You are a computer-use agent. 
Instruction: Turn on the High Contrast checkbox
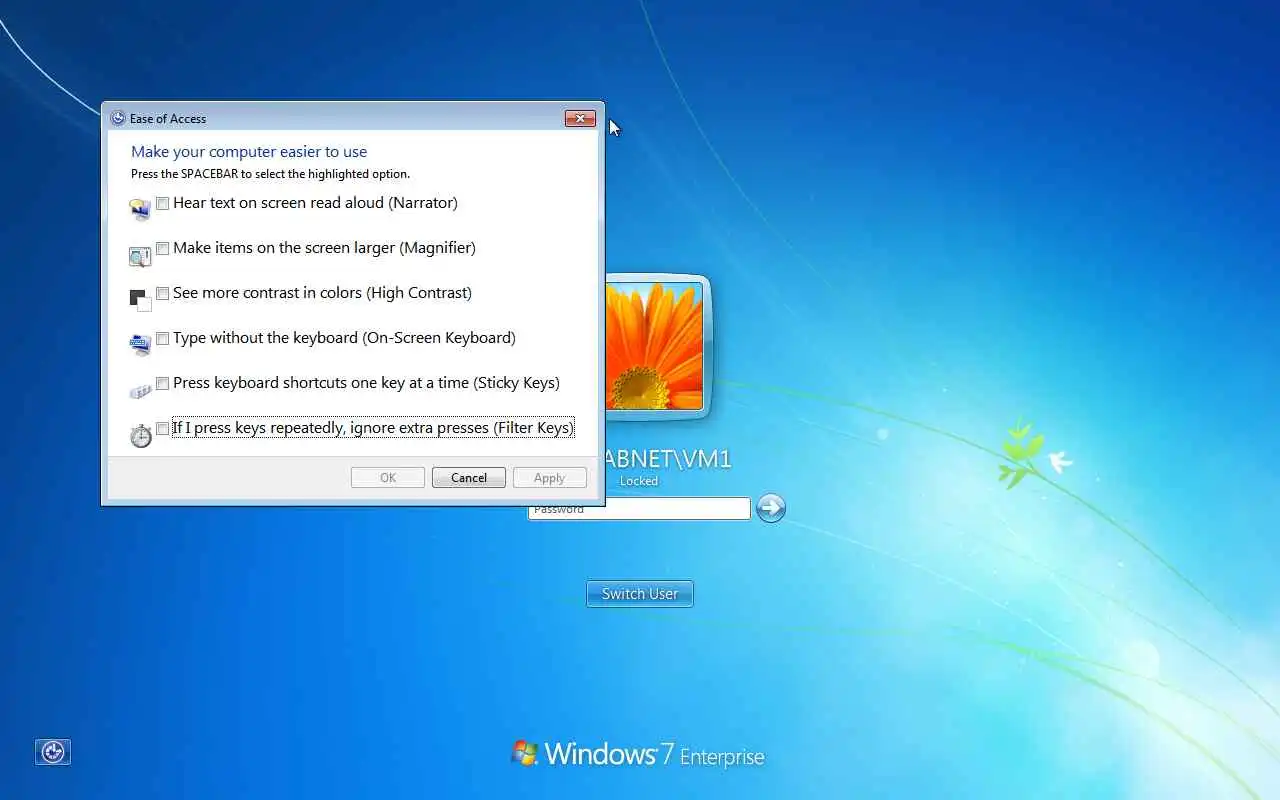click(162, 294)
